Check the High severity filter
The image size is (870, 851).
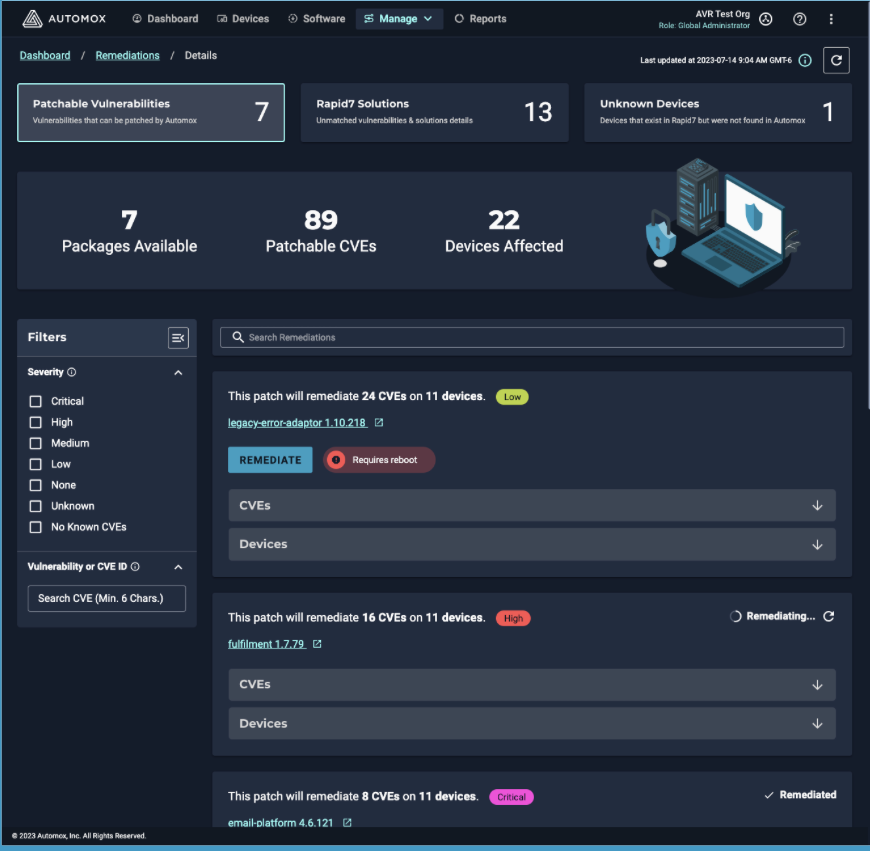coord(36,422)
